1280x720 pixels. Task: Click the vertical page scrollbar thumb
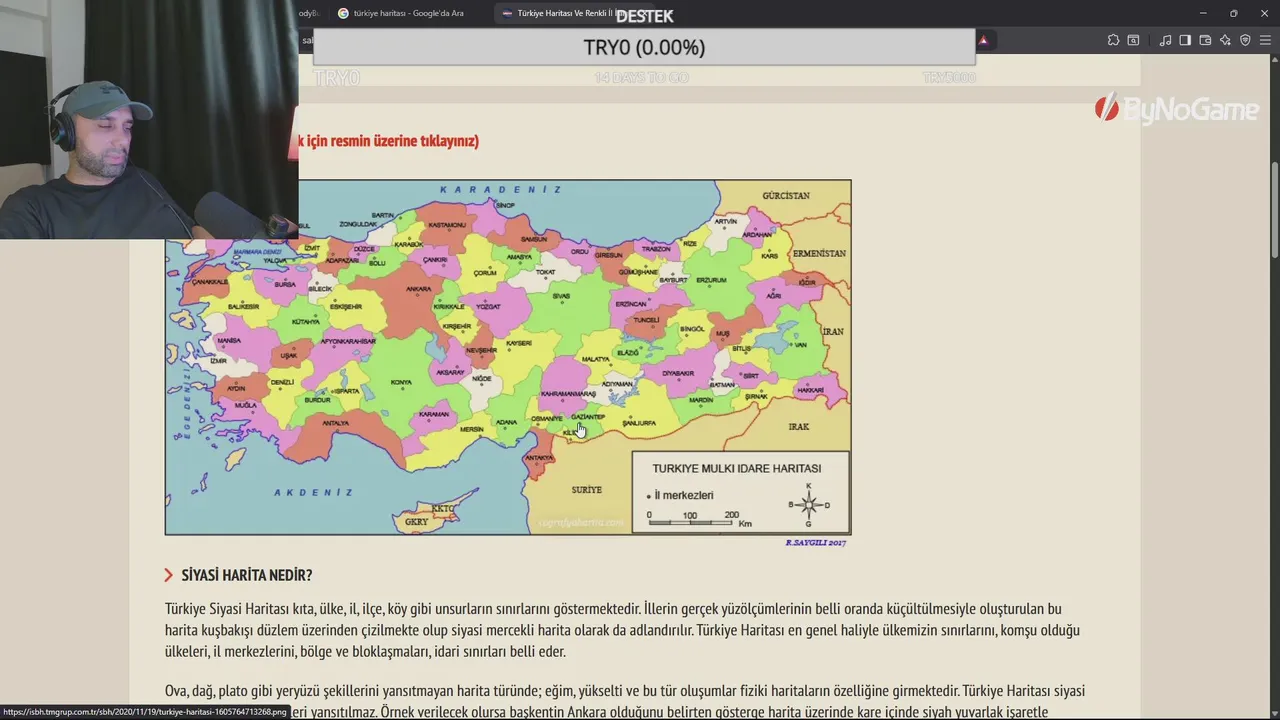(x=1273, y=208)
